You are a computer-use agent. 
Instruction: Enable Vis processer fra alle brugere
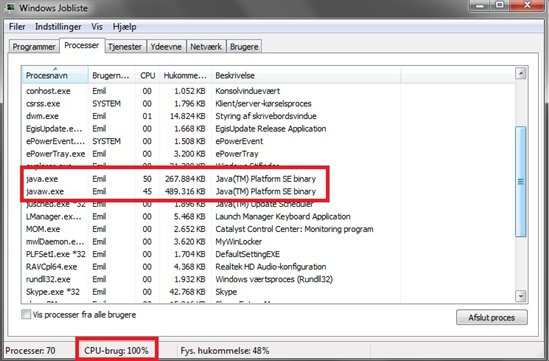coord(26,314)
